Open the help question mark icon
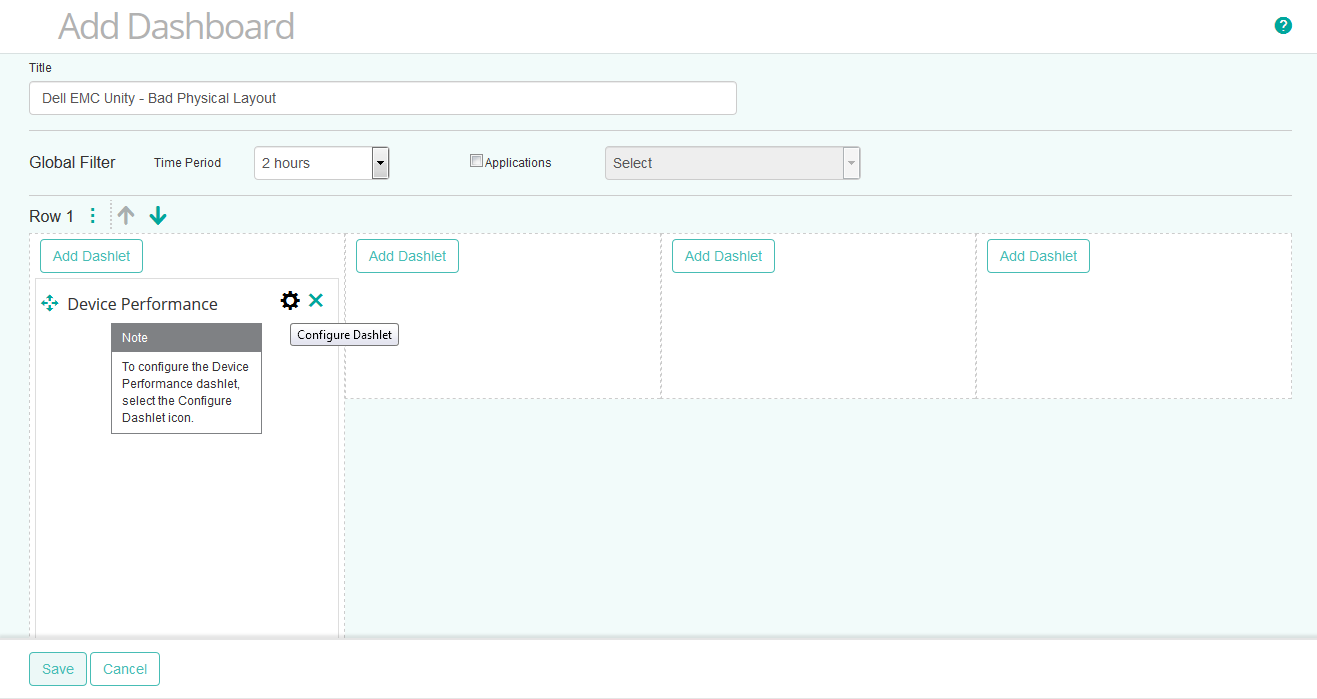The image size is (1317, 699). tap(1283, 25)
